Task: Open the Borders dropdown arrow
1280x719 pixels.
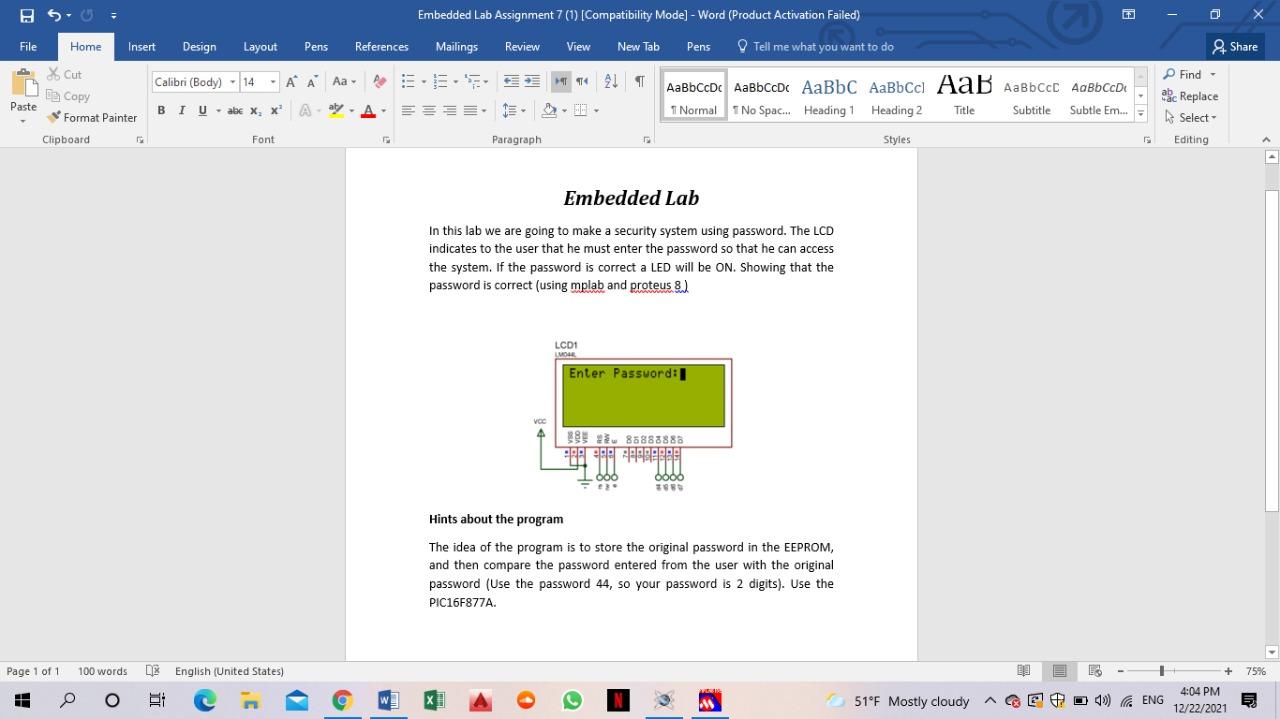Action: coord(596,110)
